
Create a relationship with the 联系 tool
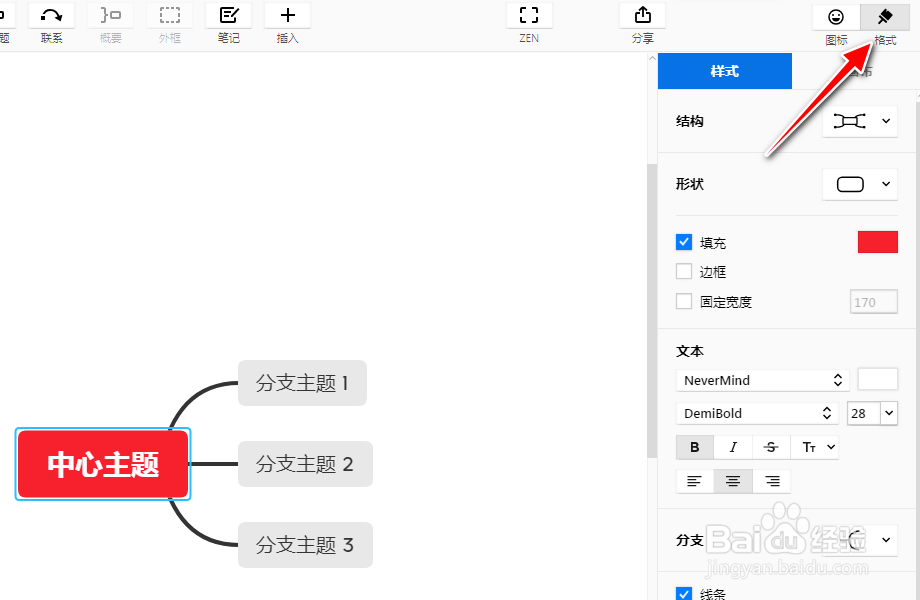pyautogui.click(x=51, y=15)
